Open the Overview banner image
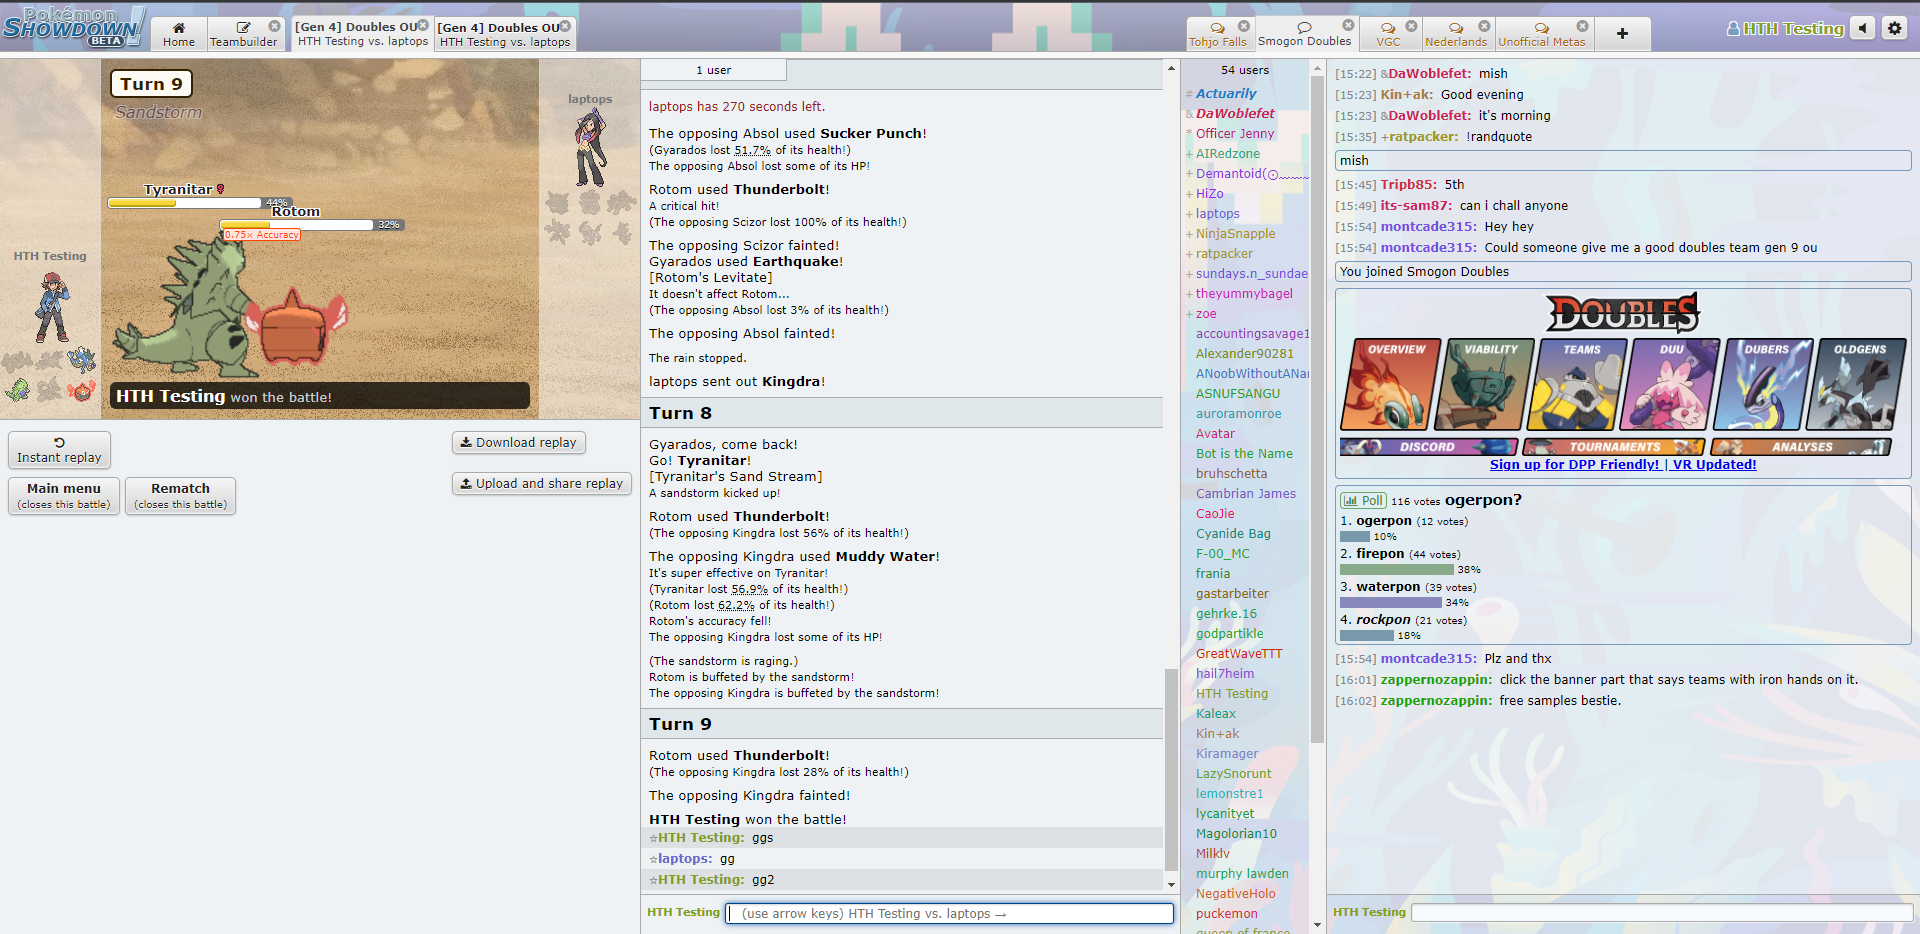This screenshot has width=1920, height=934. click(1390, 385)
